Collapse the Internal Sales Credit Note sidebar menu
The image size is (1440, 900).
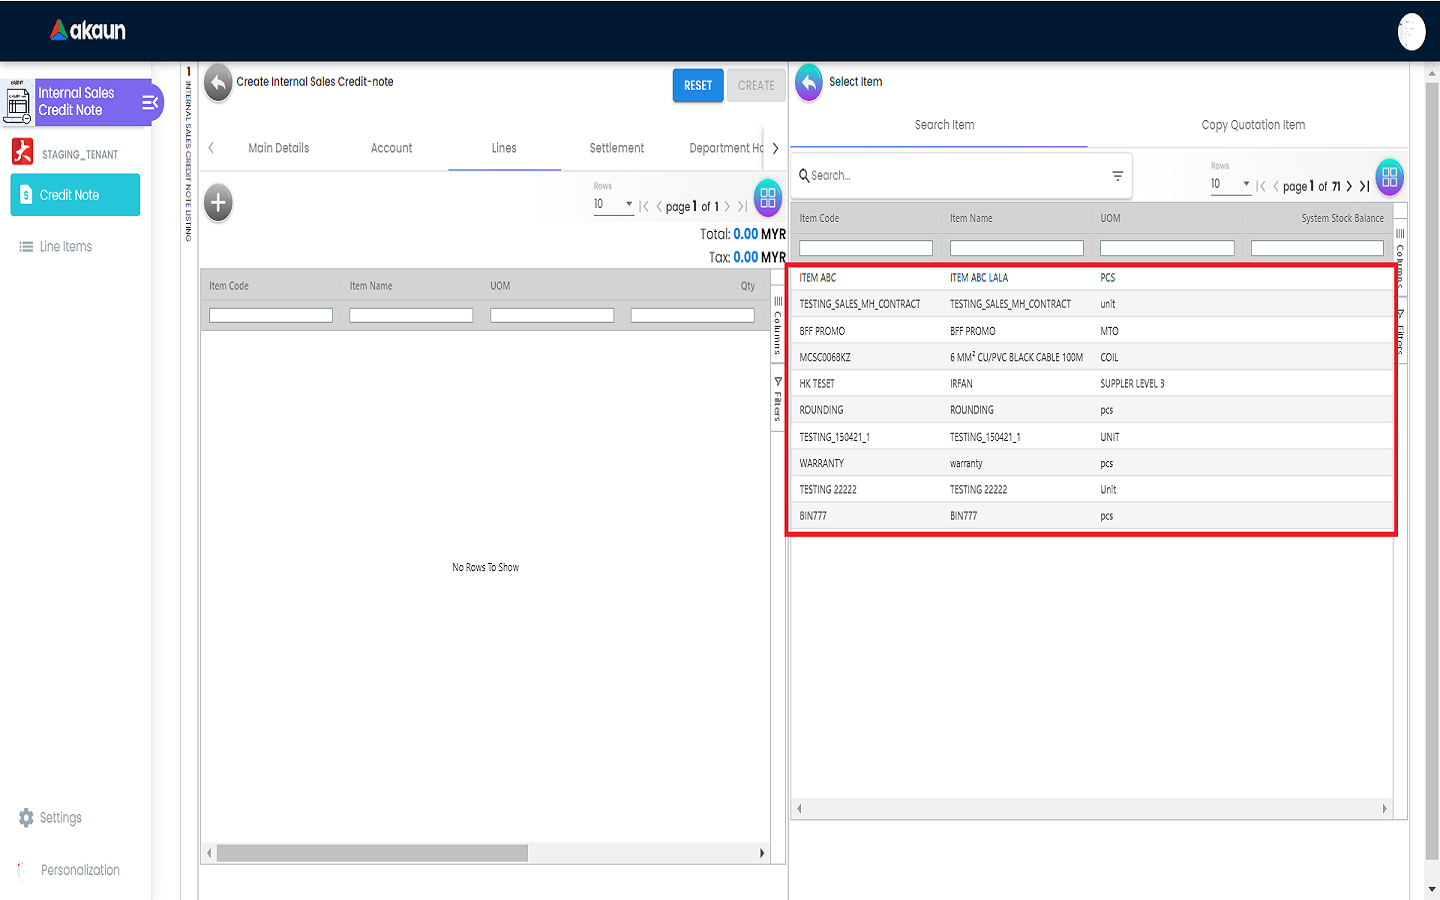pyautogui.click(x=150, y=102)
